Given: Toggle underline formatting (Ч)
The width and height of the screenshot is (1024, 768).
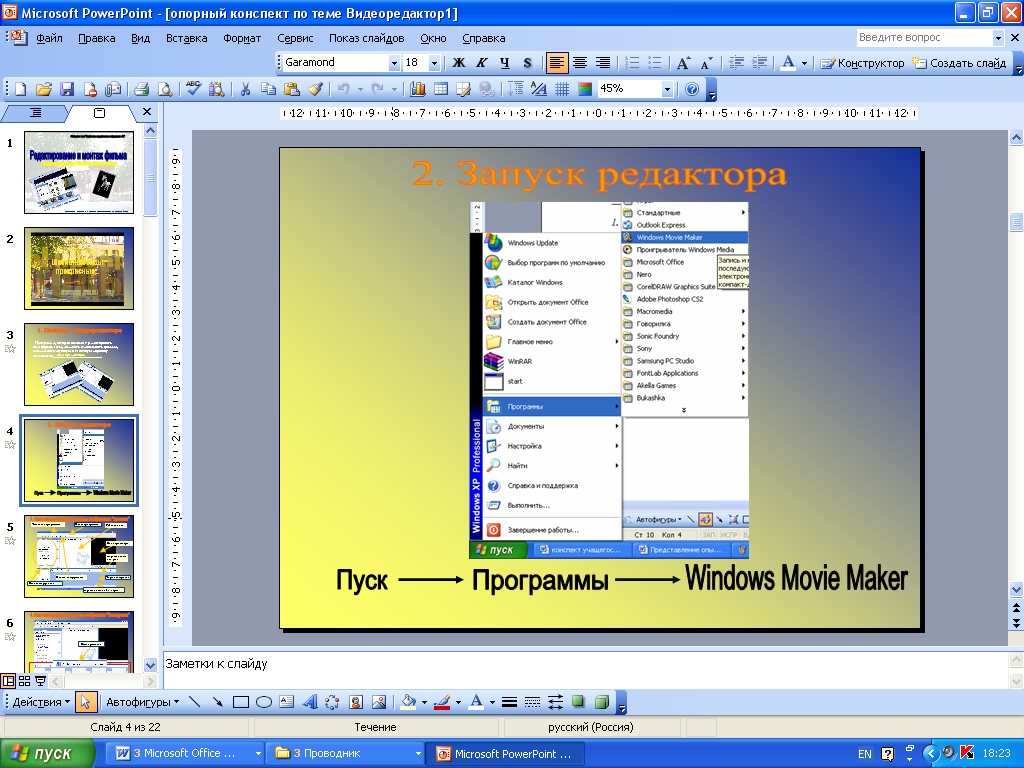Looking at the screenshot, I should point(504,63).
